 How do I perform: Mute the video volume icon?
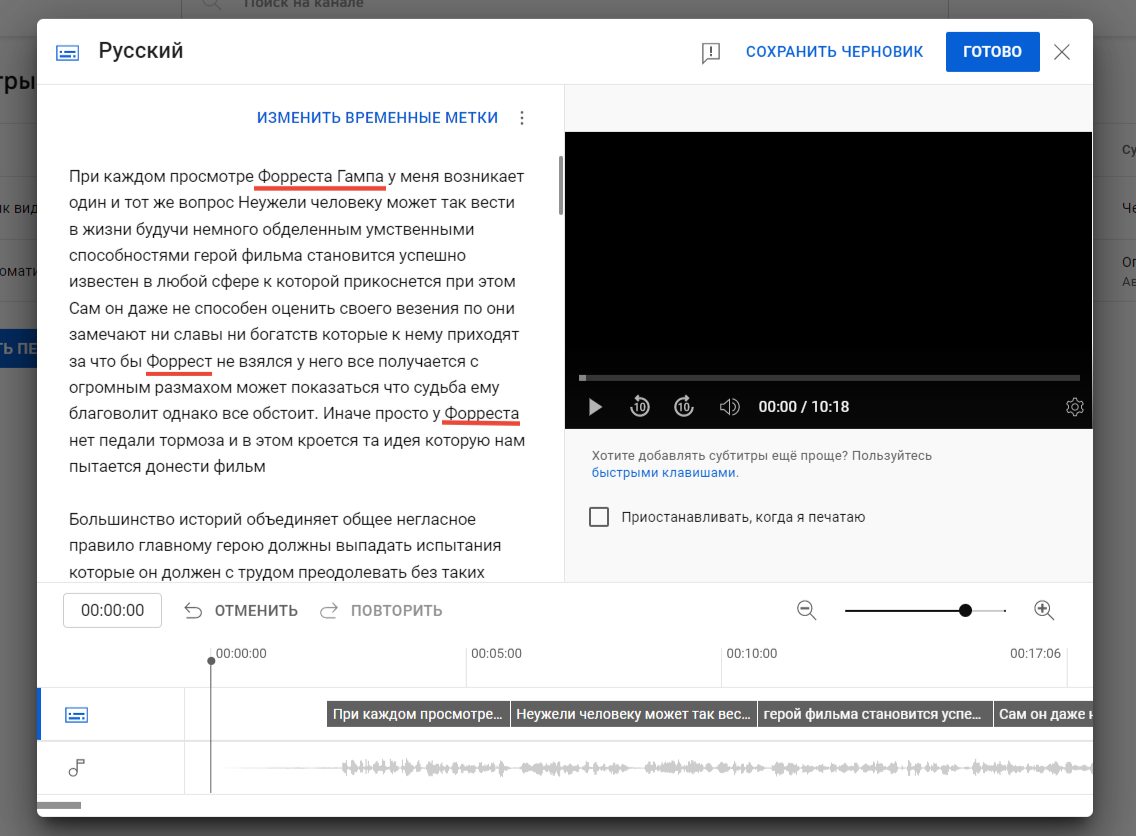point(729,406)
